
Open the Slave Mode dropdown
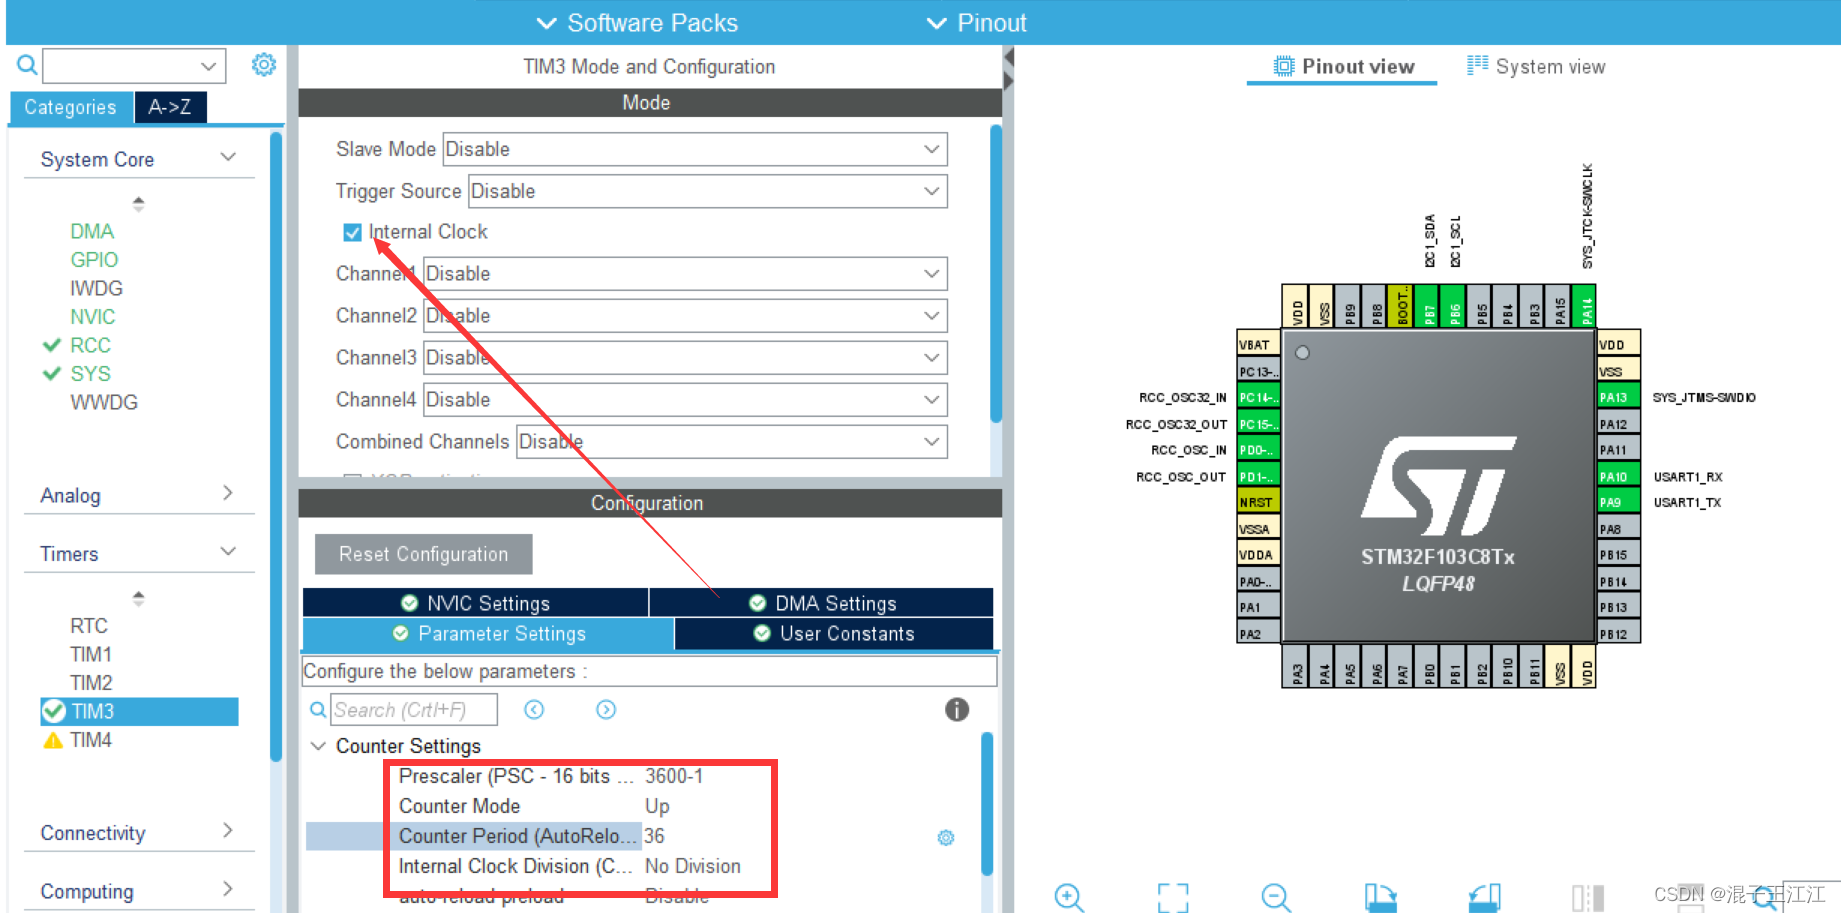click(694, 149)
